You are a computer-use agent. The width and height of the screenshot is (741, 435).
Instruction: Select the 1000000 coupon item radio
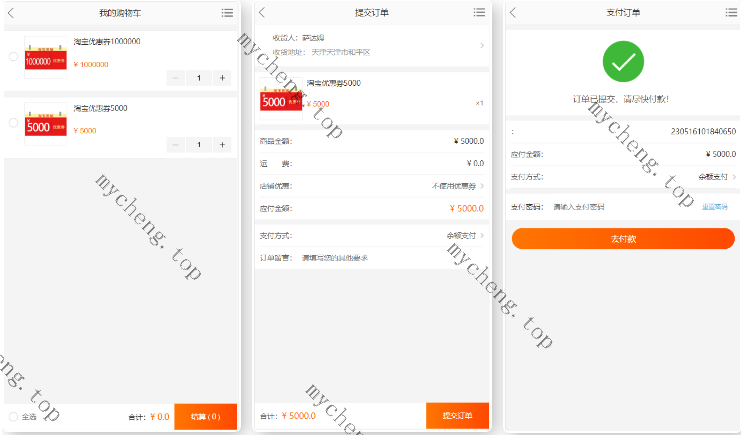13,57
